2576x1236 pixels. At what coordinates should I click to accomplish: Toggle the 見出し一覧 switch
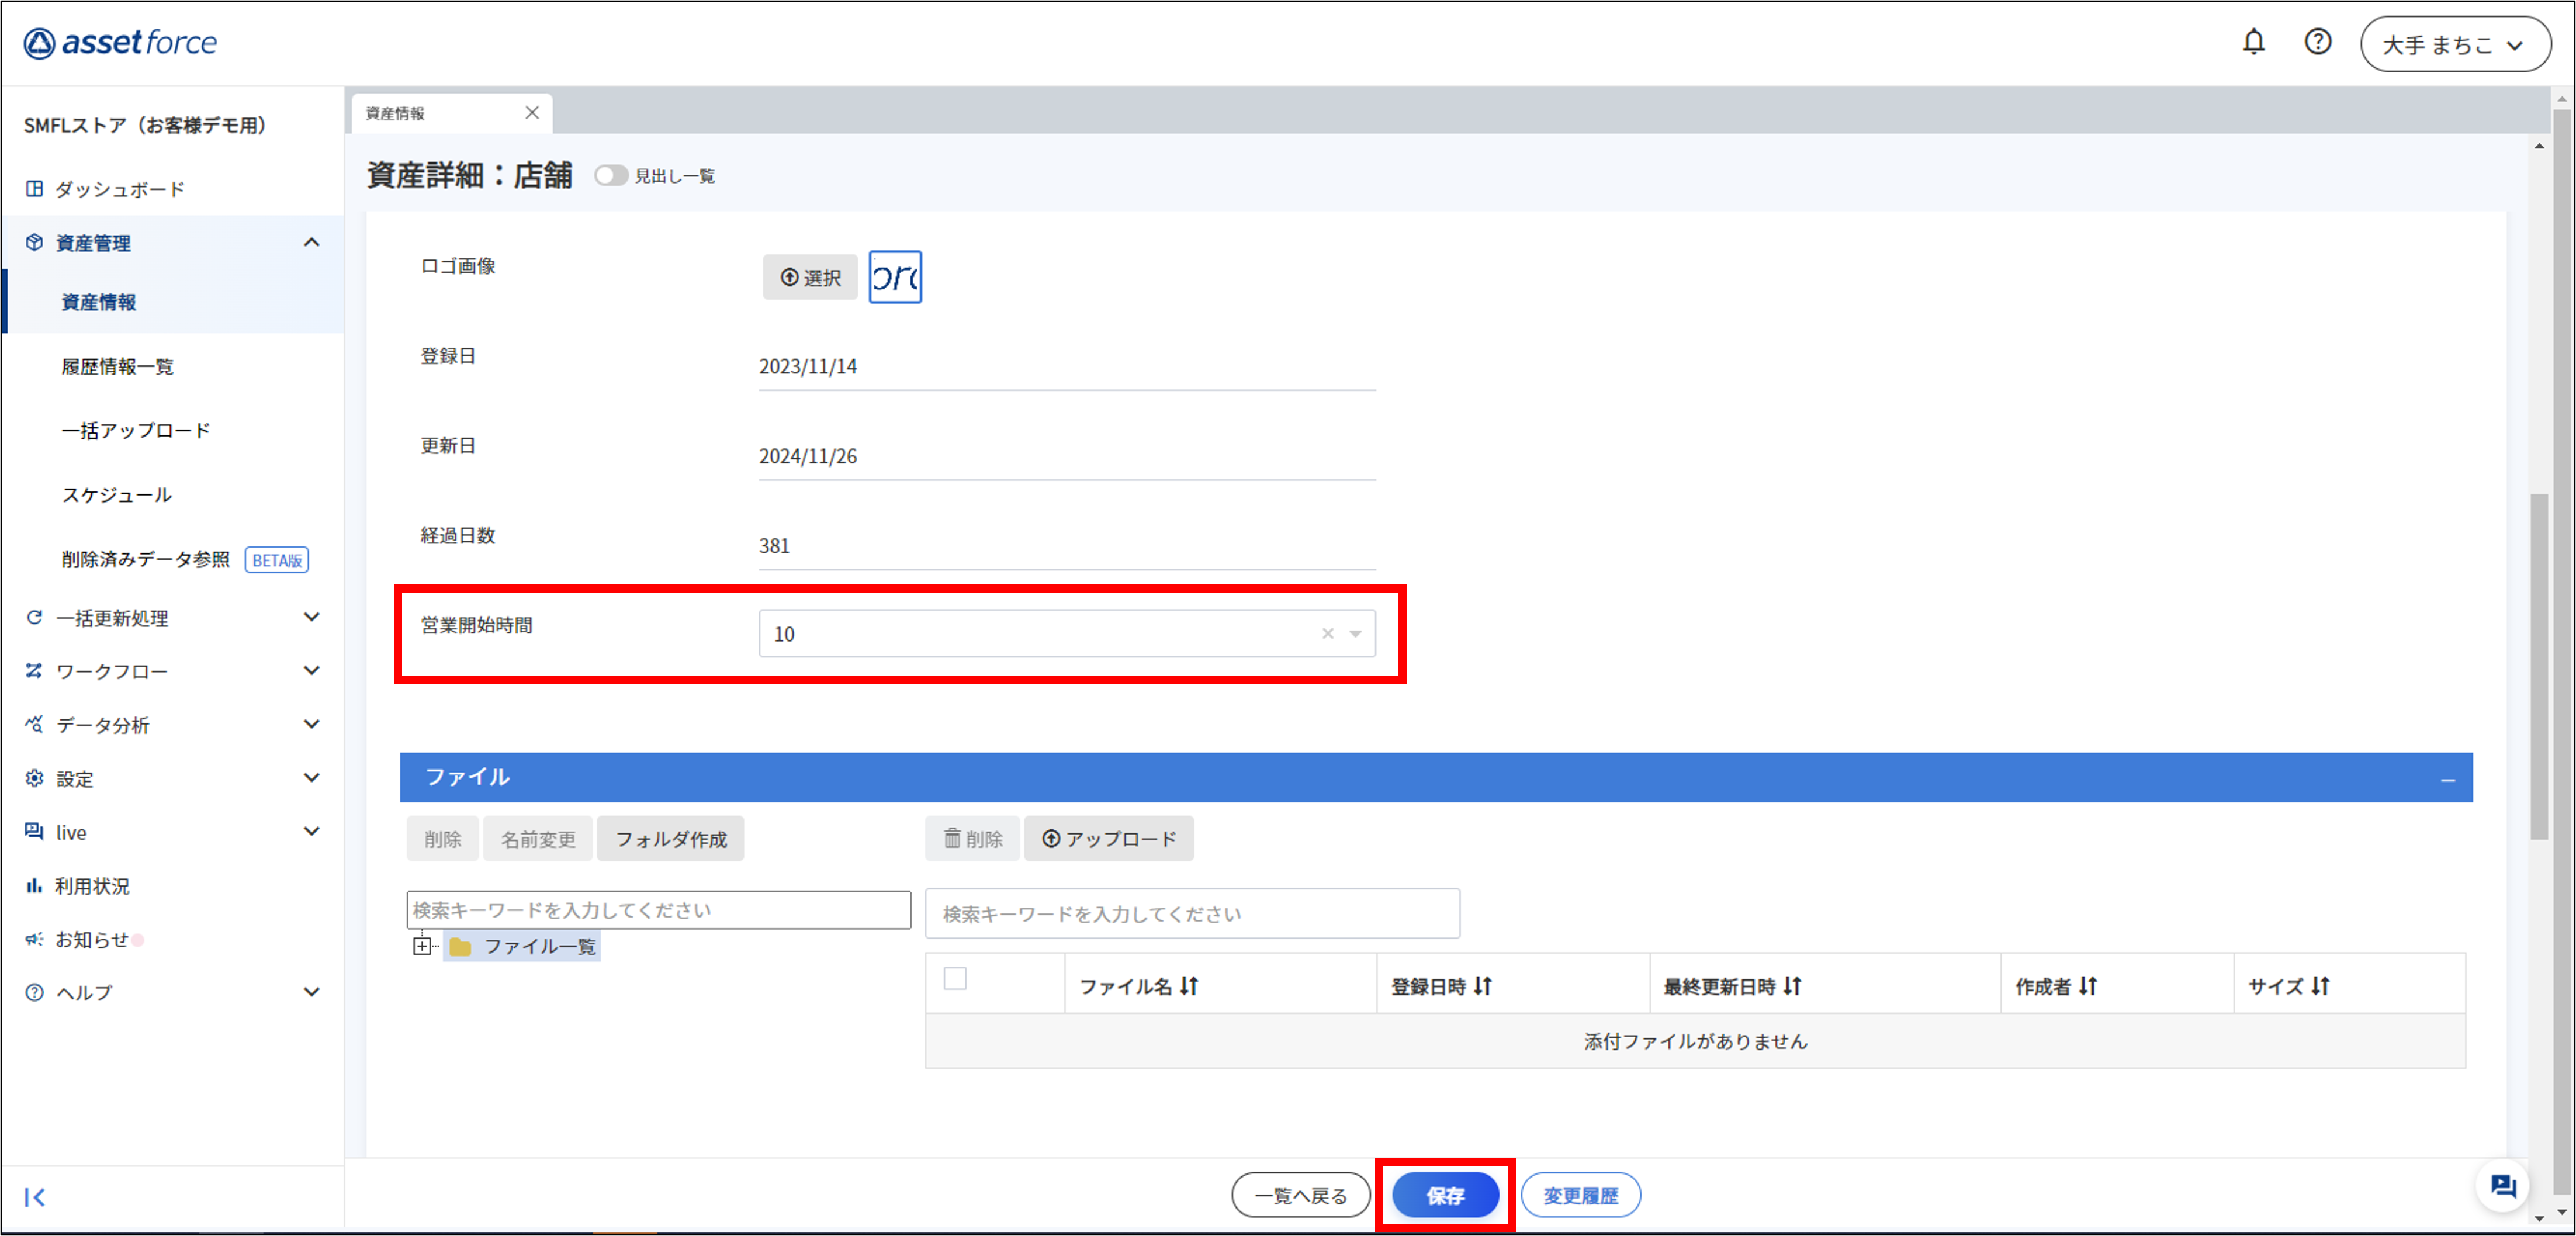[612, 175]
